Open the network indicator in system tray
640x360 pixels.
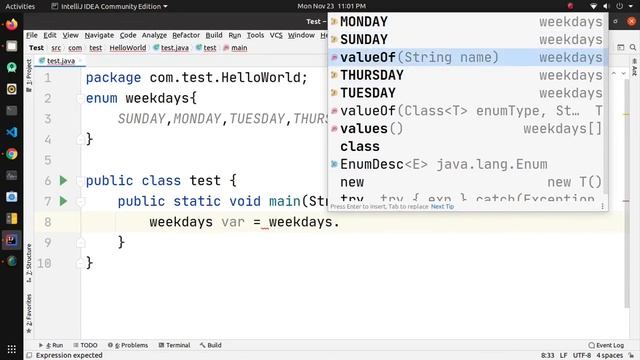pos(593,6)
